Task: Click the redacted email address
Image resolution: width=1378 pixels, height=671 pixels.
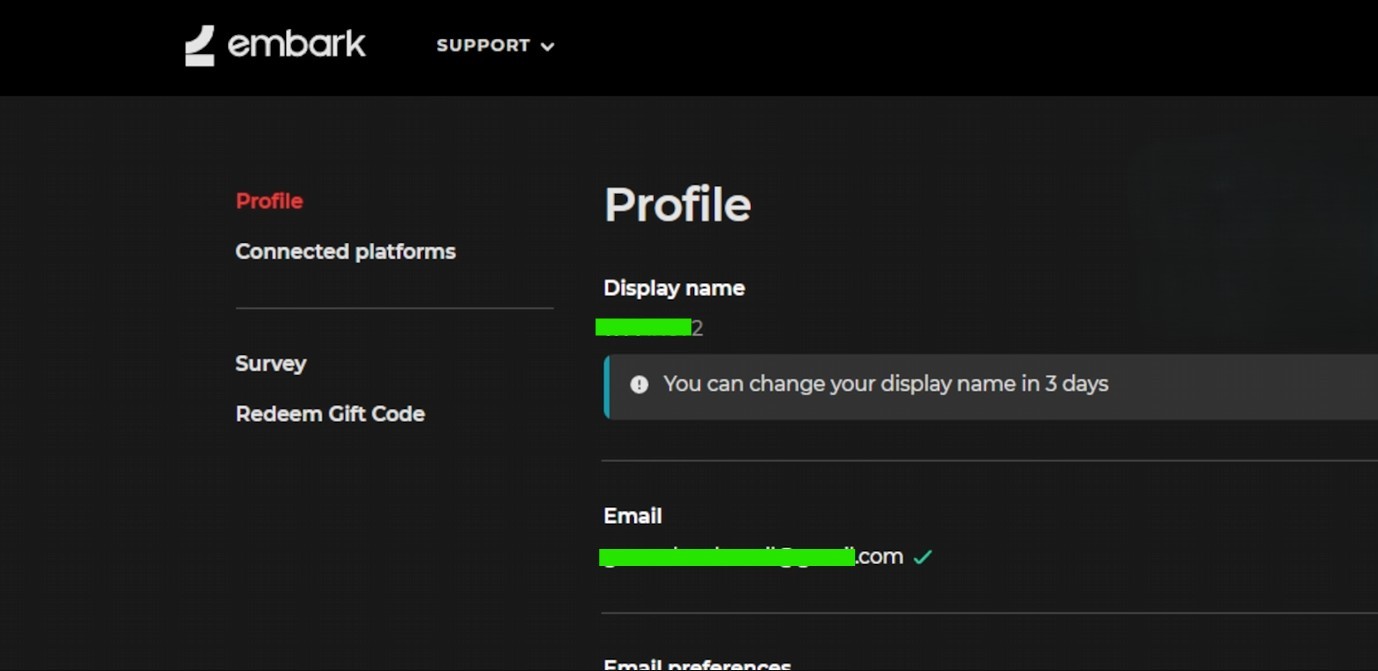Action: (751, 557)
